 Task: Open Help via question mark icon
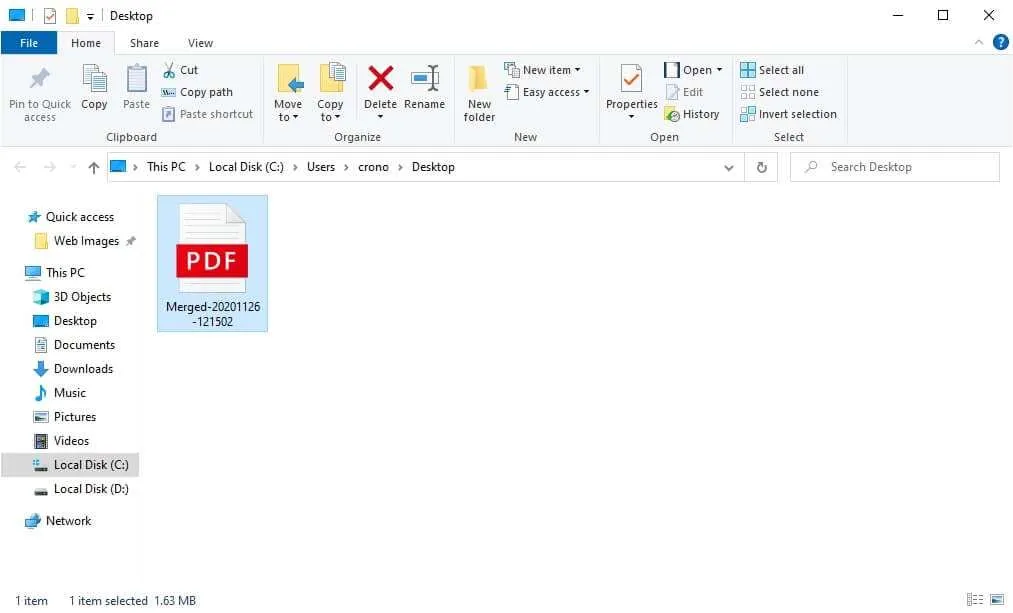(x=1000, y=42)
